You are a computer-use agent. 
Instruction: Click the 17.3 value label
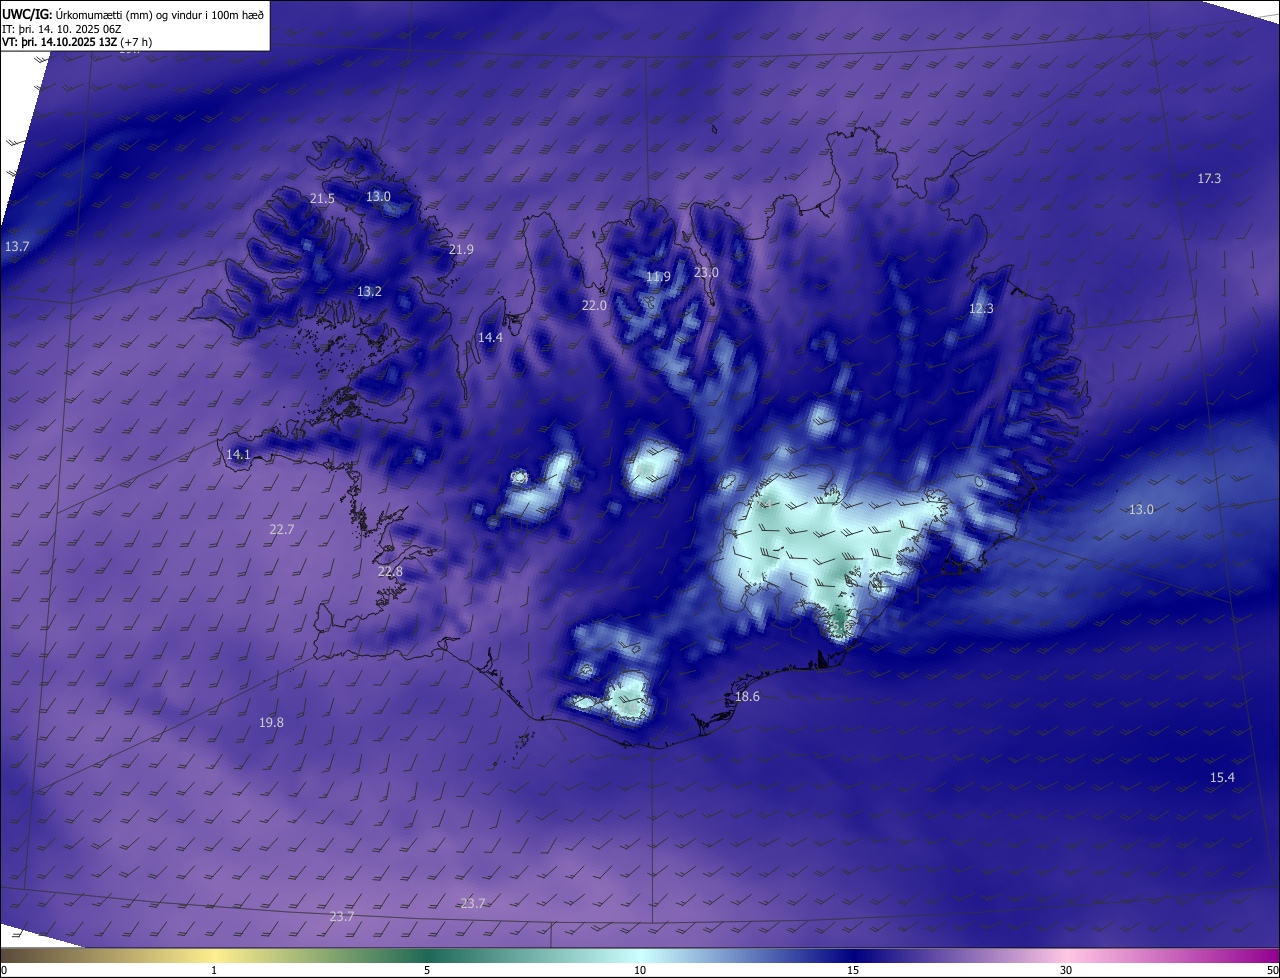(1209, 178)
